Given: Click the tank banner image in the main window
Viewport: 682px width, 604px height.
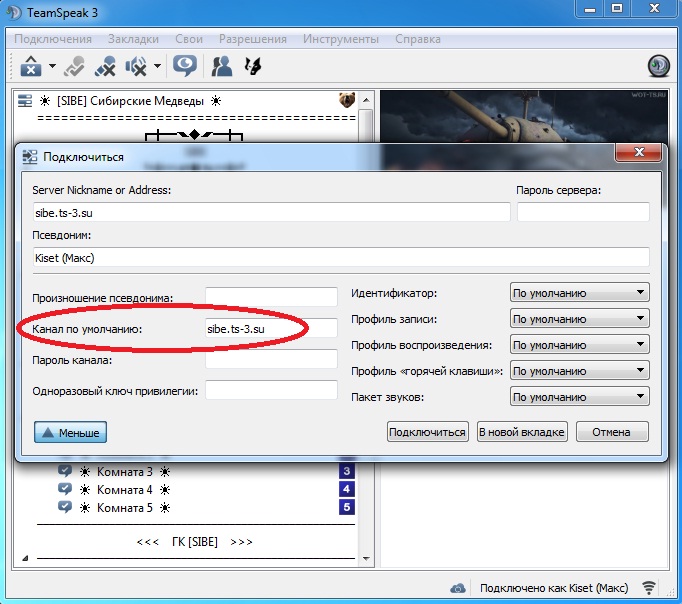Looking at the screenshot, I should [524, 117].
